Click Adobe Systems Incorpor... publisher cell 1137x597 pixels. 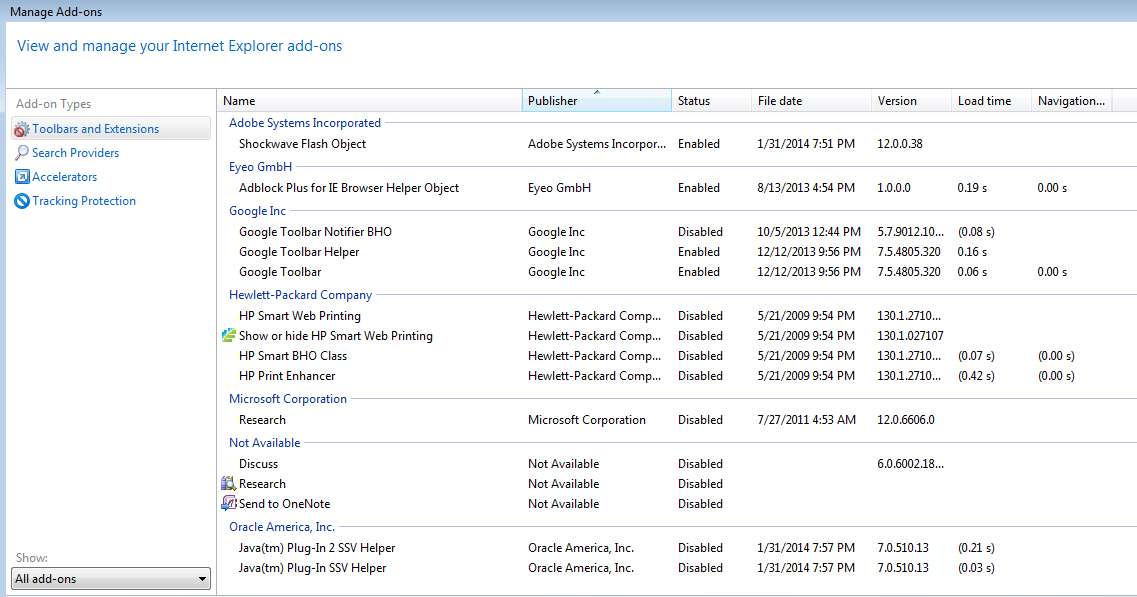point(597,144)
